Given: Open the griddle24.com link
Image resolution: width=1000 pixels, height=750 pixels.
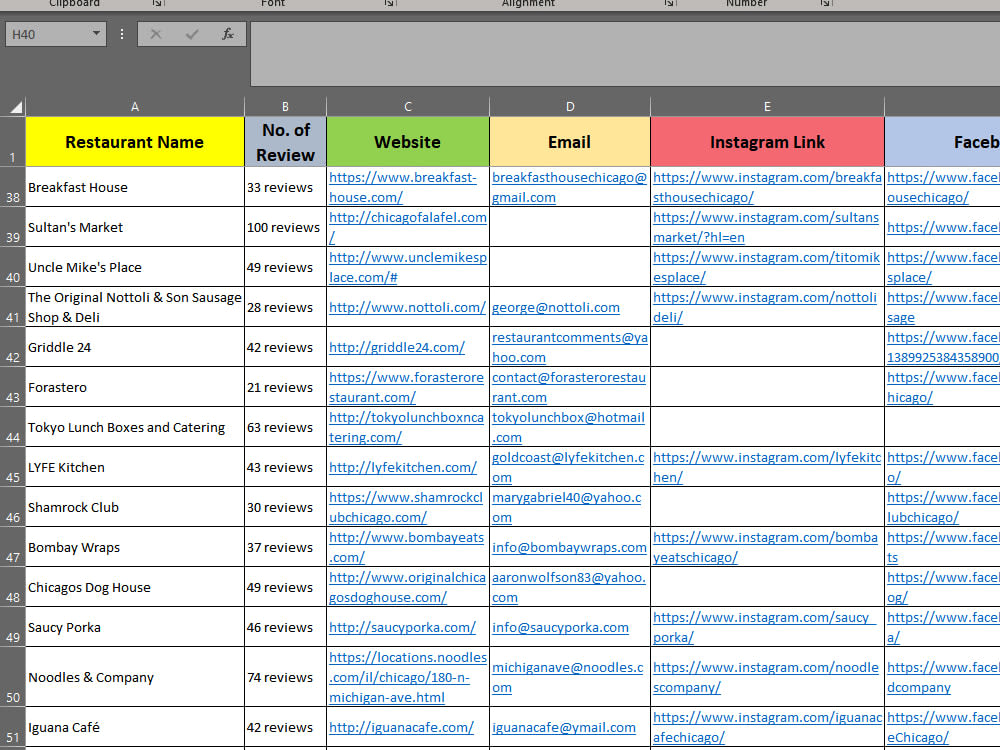Looking at the screenshot, I should click(397, 348).
